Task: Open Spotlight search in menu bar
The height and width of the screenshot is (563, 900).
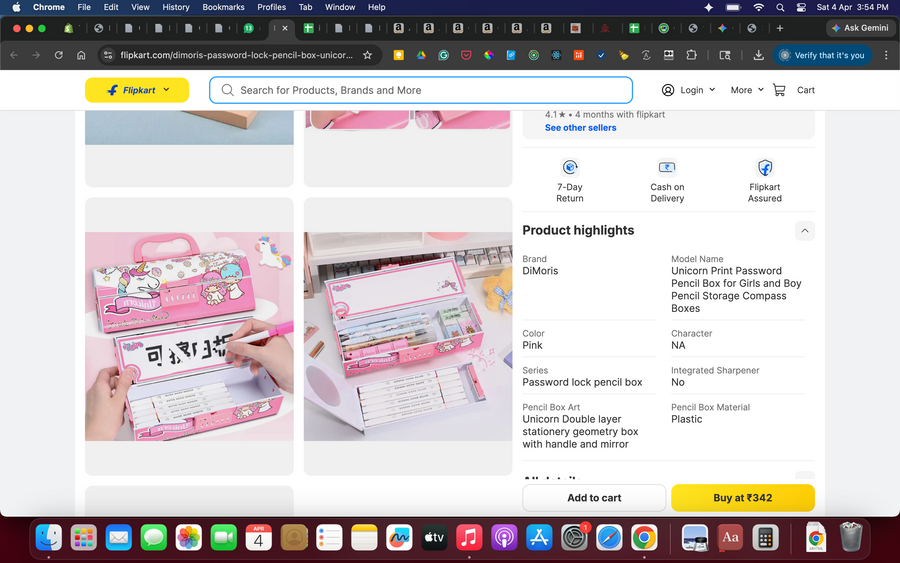Action: coord(779,7)
